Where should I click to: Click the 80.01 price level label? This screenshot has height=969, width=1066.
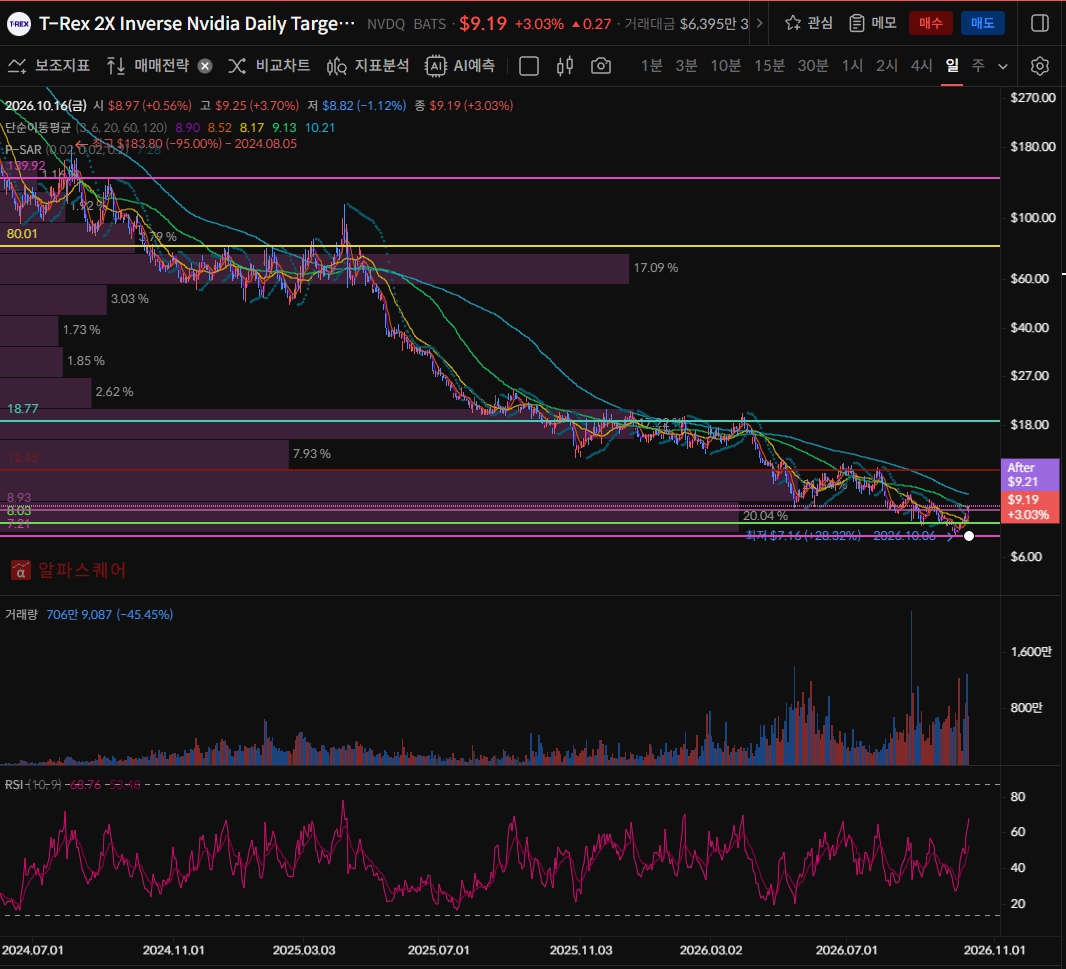[x=22, y=233]
